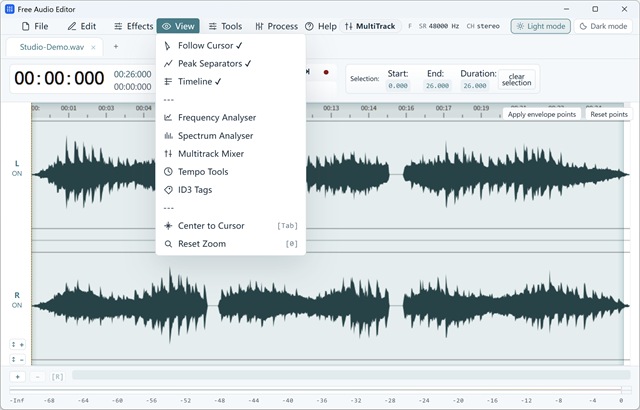Select Light mode theme

click(x=540, y=26)
